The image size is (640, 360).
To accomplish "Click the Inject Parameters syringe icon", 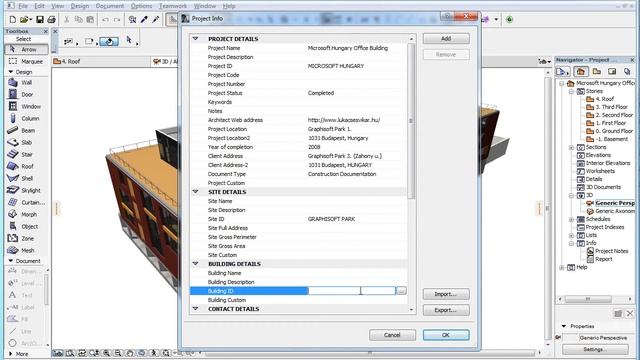I will (156, 20).
